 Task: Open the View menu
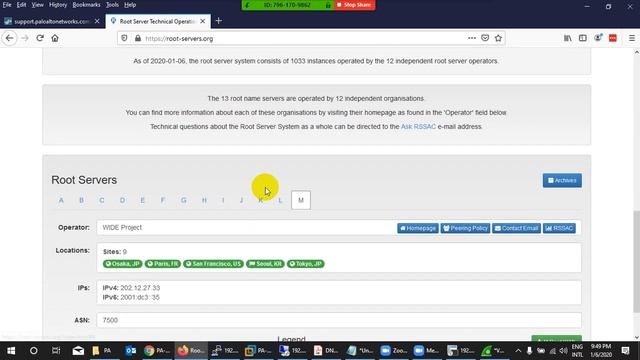point(38,5)
